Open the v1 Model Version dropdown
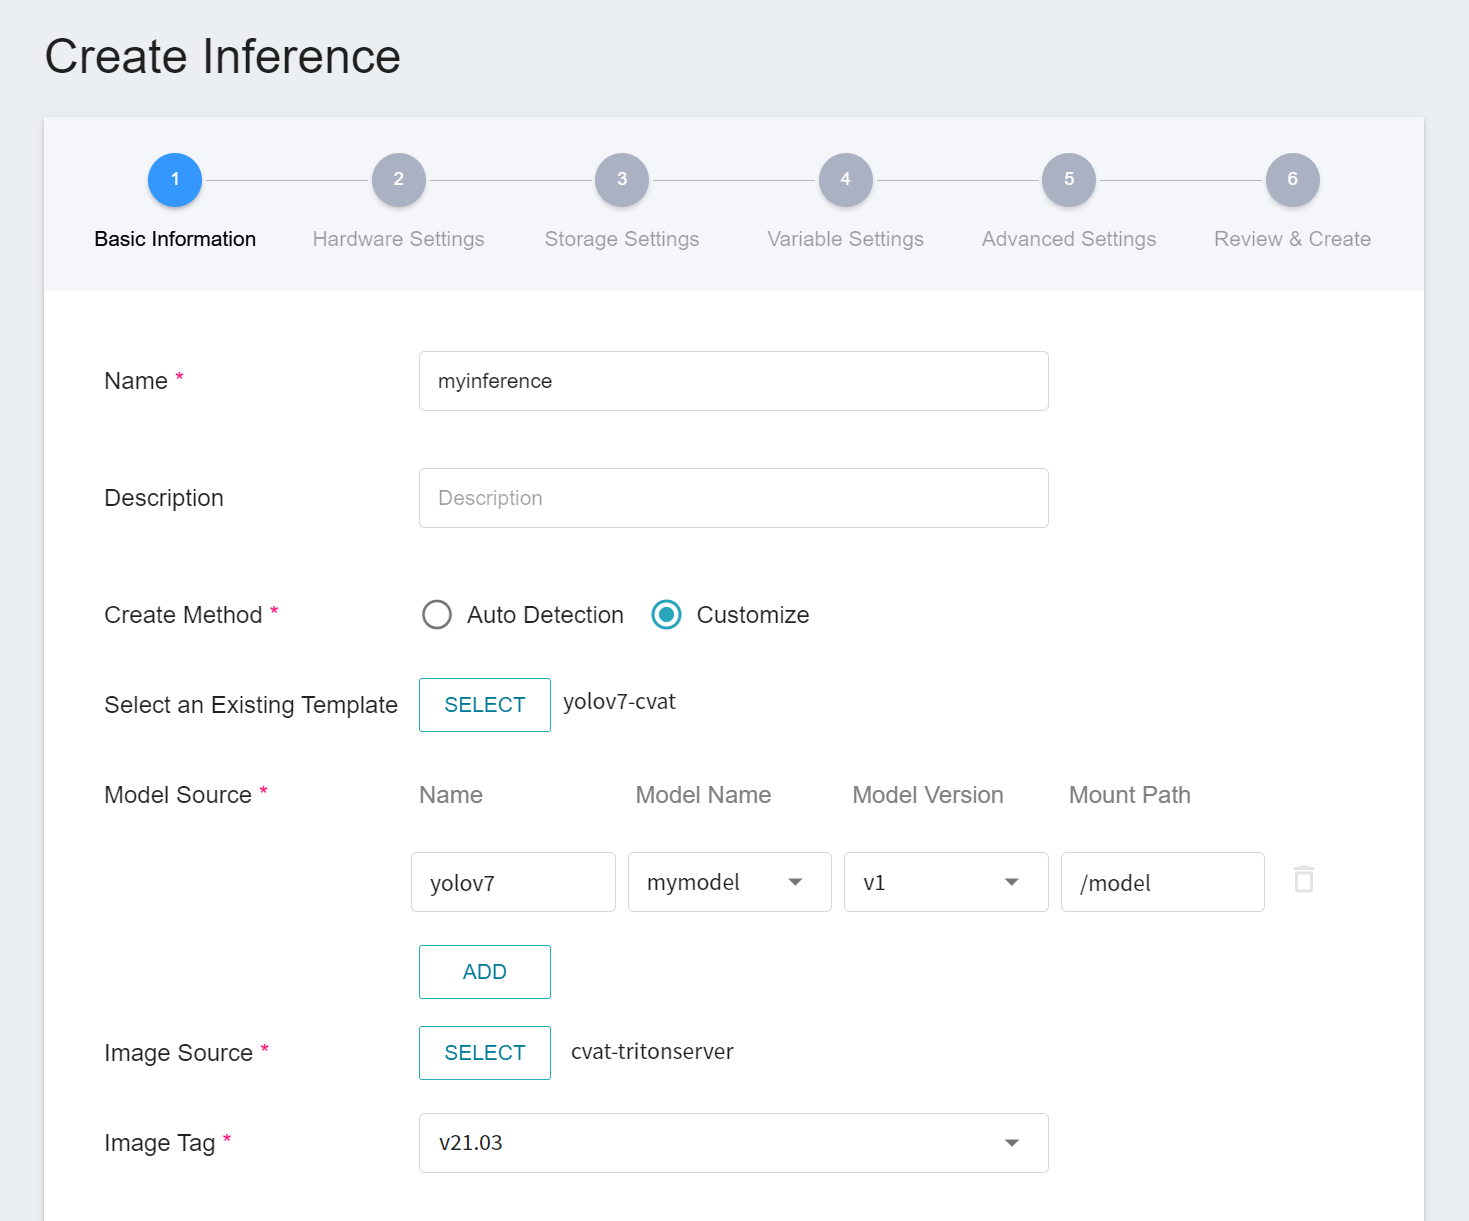 (x=946, y=882)
